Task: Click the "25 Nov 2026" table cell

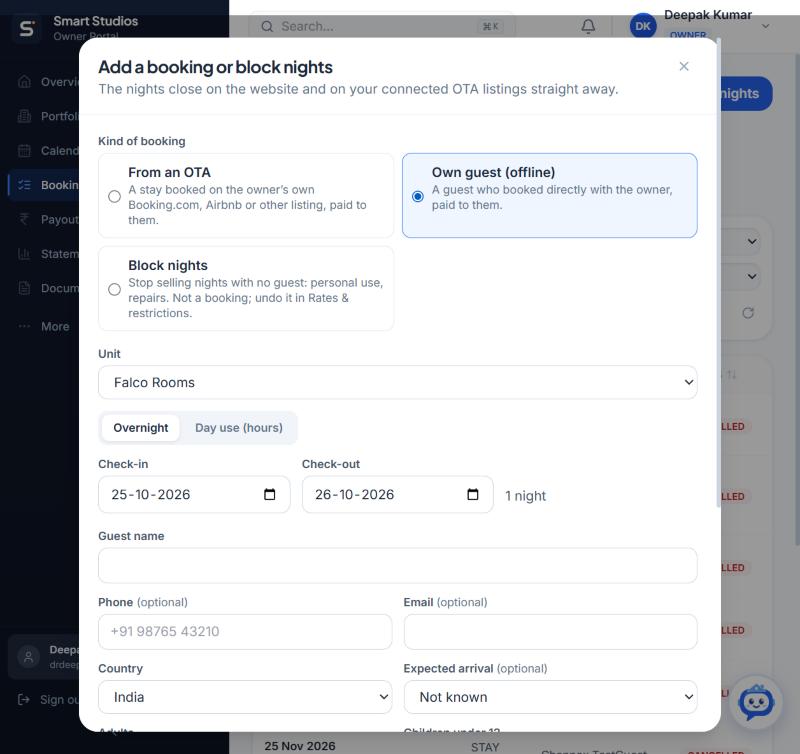Action: point(300,746)
